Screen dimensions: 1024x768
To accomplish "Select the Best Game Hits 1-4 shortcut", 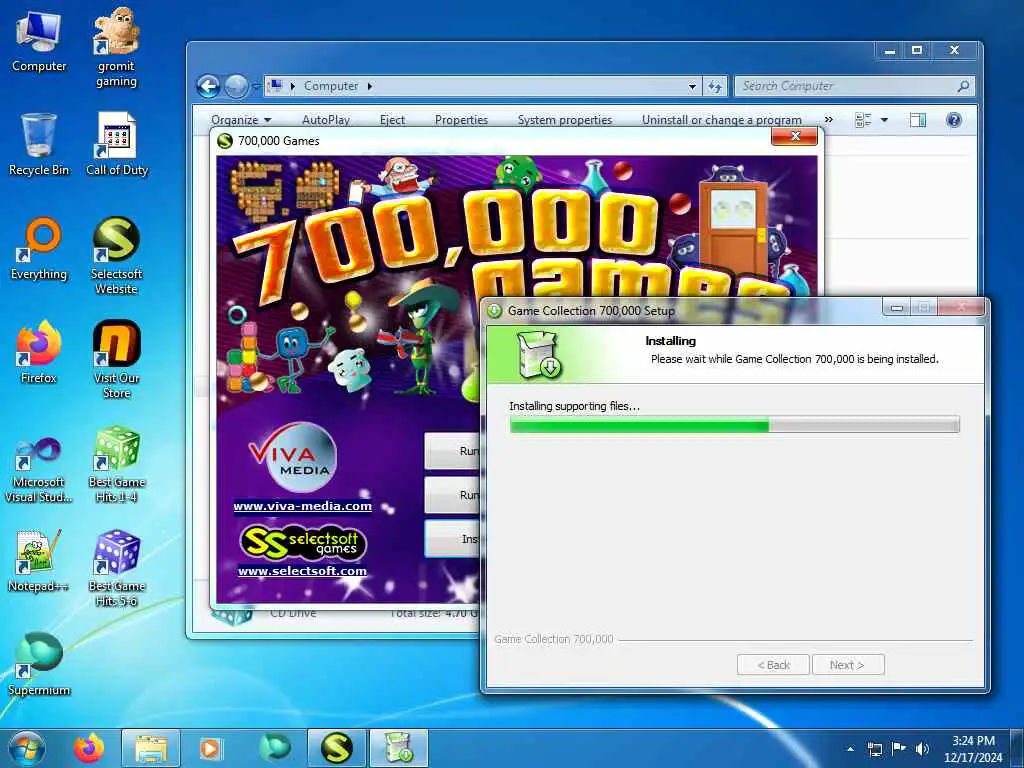I will 116,464.
